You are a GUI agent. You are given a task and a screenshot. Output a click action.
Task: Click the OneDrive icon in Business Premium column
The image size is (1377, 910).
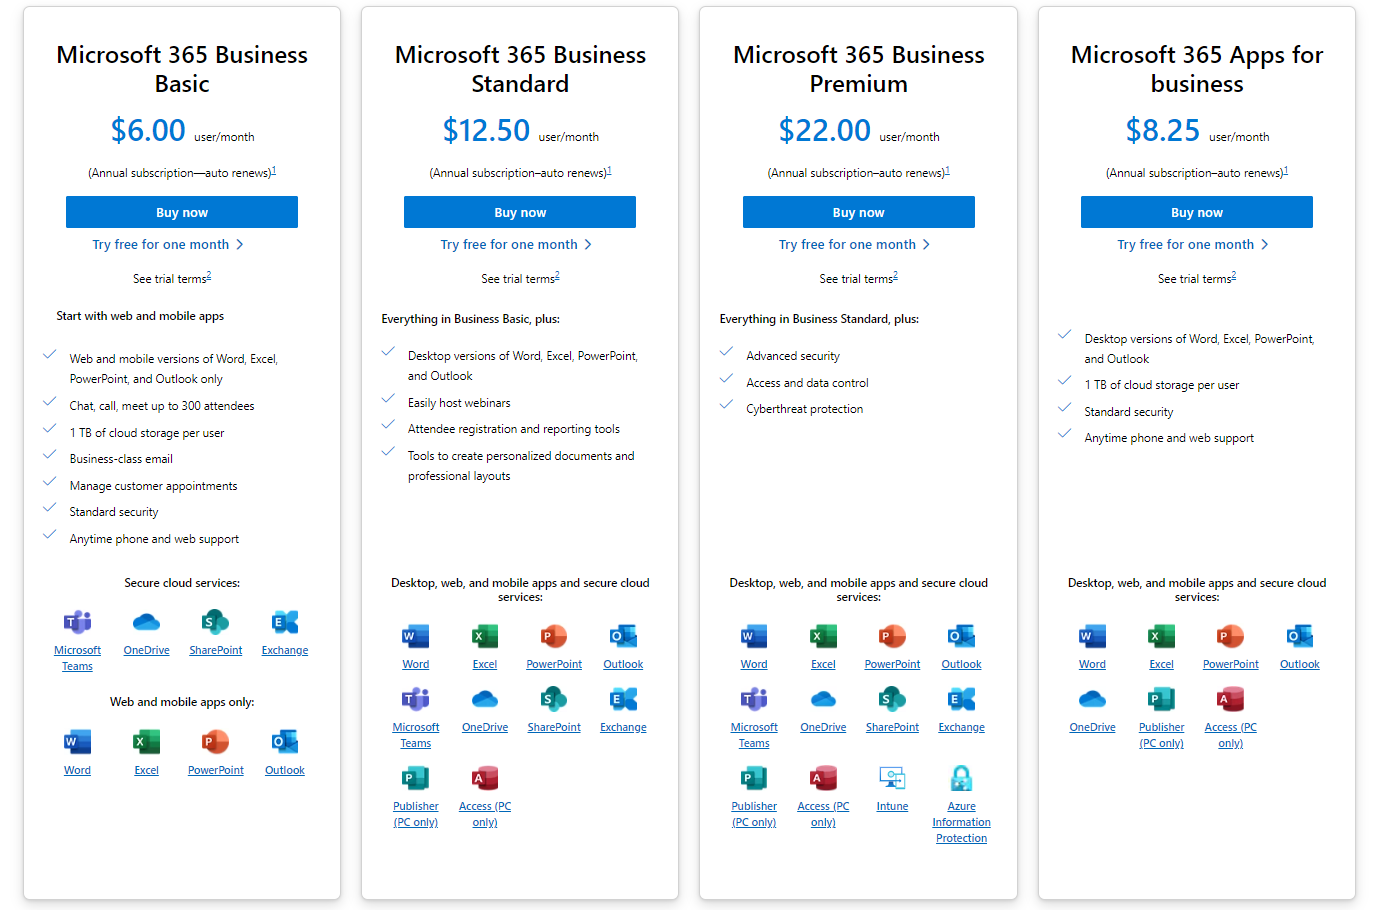coord(822,700)
